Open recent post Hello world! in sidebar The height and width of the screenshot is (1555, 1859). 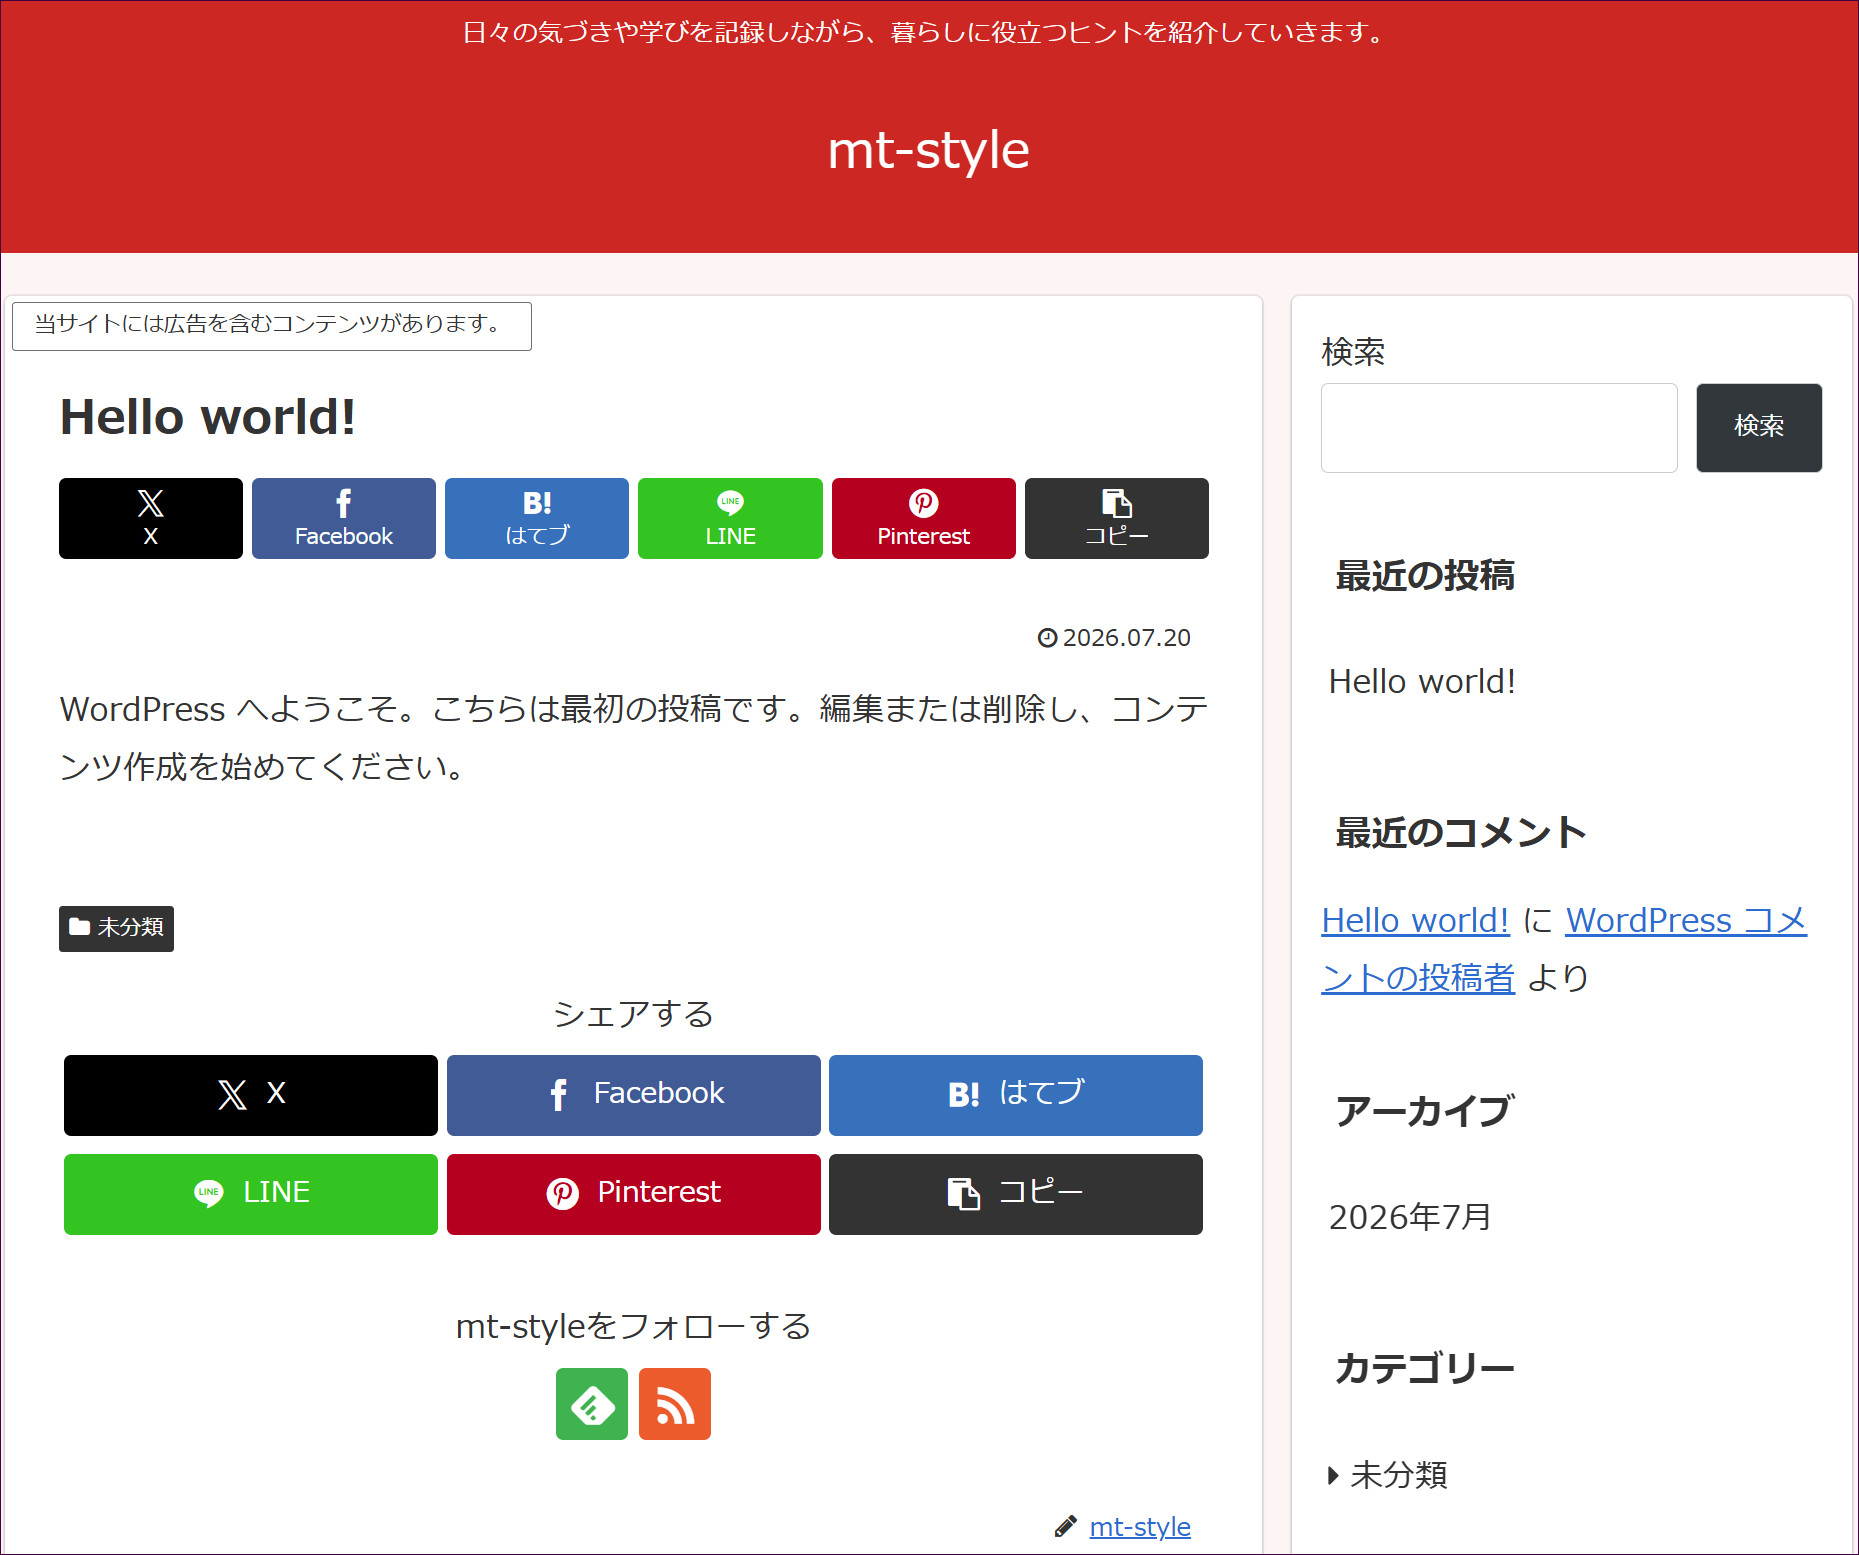1422,681
